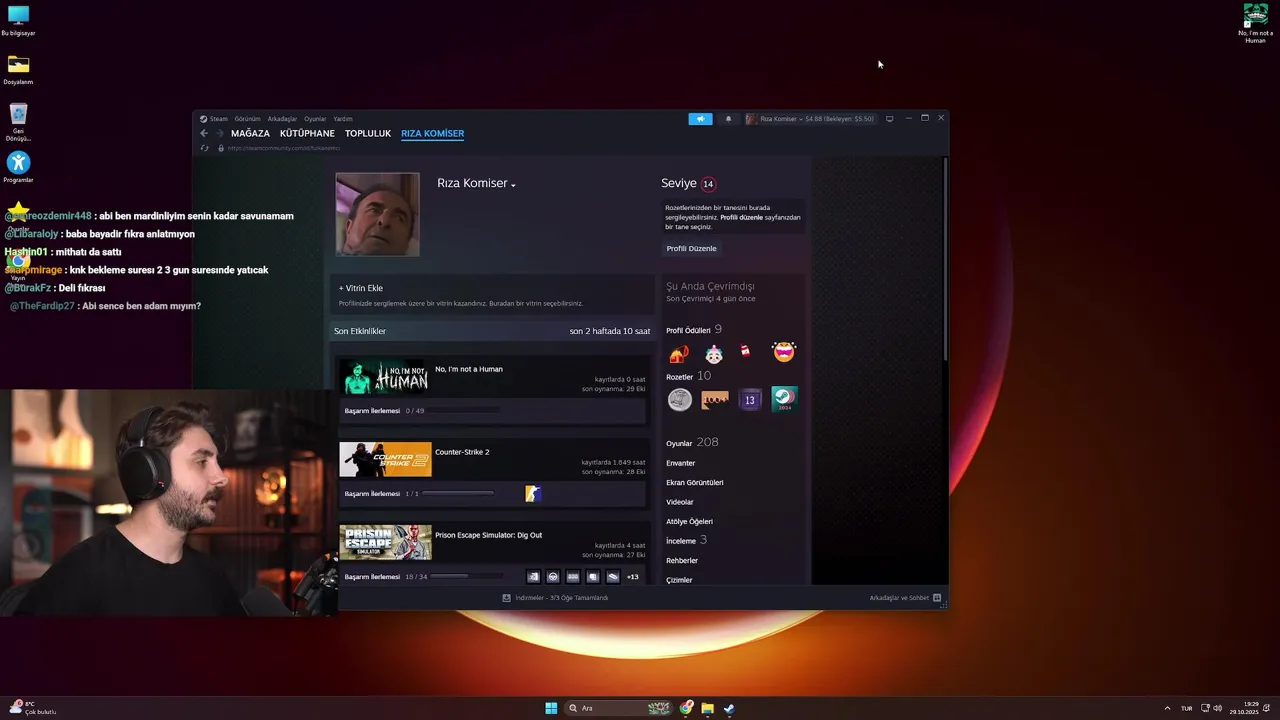Click the Steam 2024 badge
This screenshot has width=1280, height=720.
[784, 400]
